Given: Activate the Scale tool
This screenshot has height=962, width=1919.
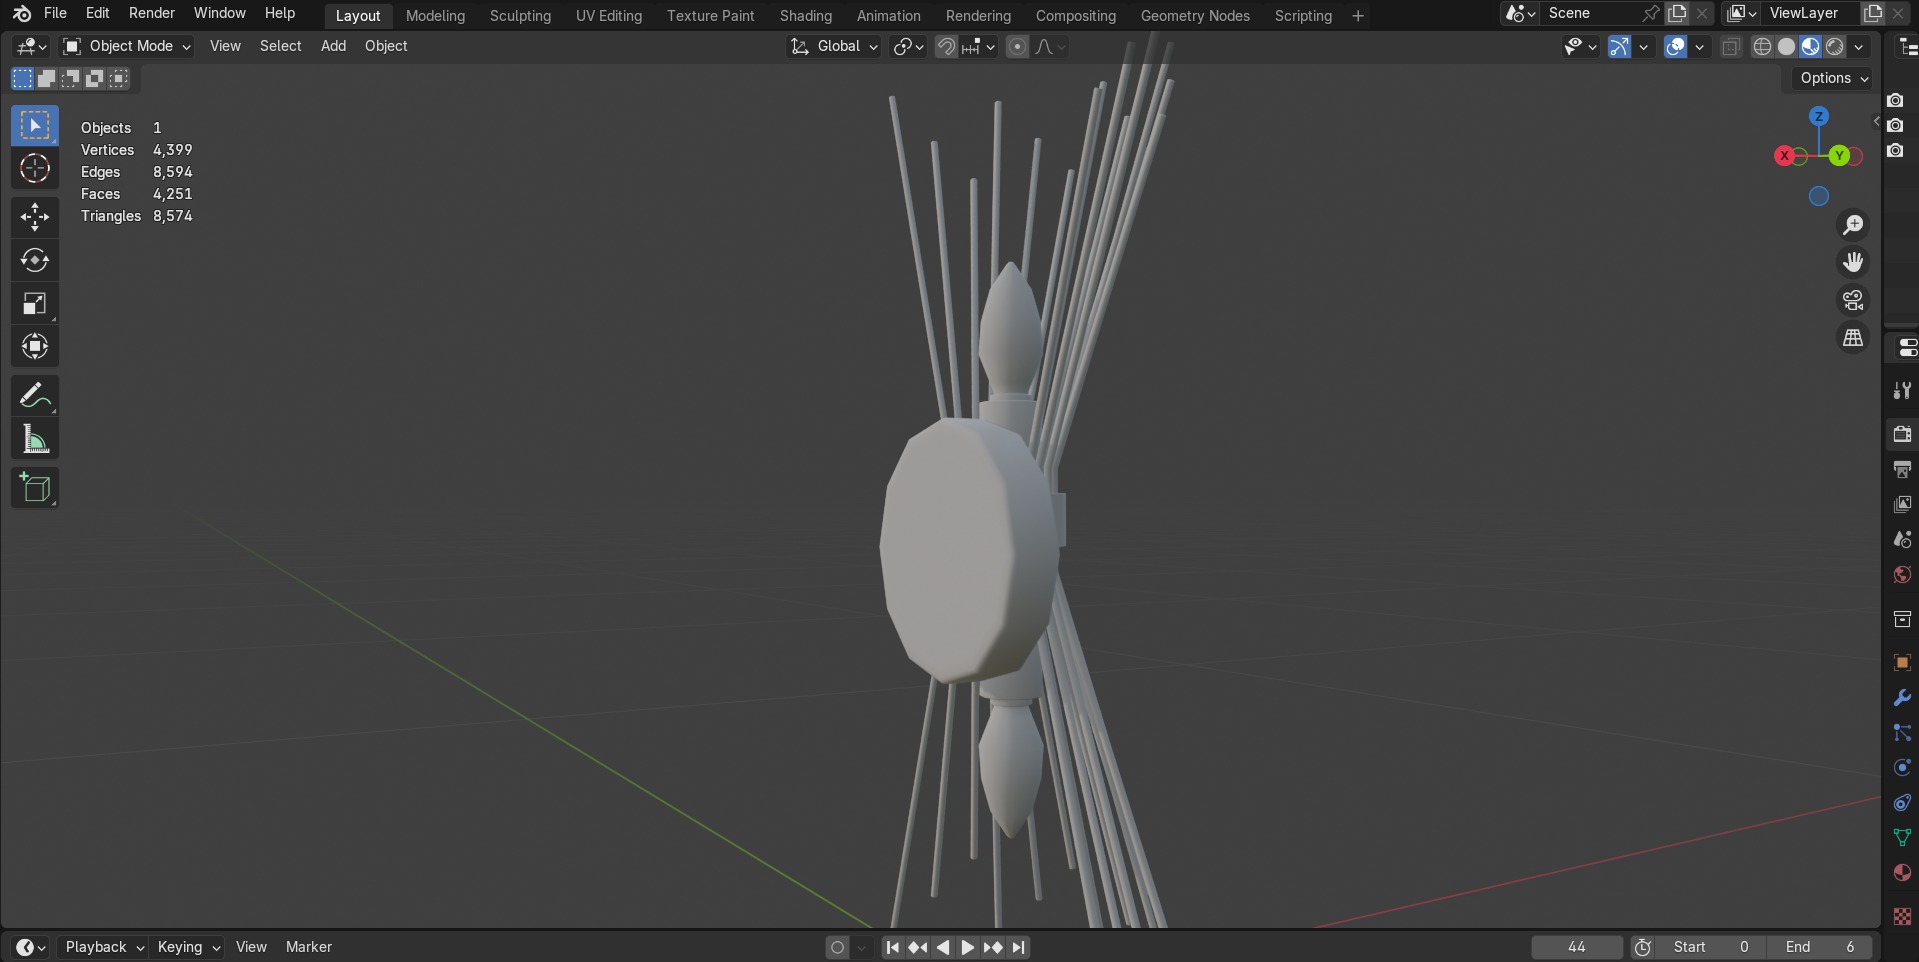Looking at the screenshot, I should (x=35, y=303).
